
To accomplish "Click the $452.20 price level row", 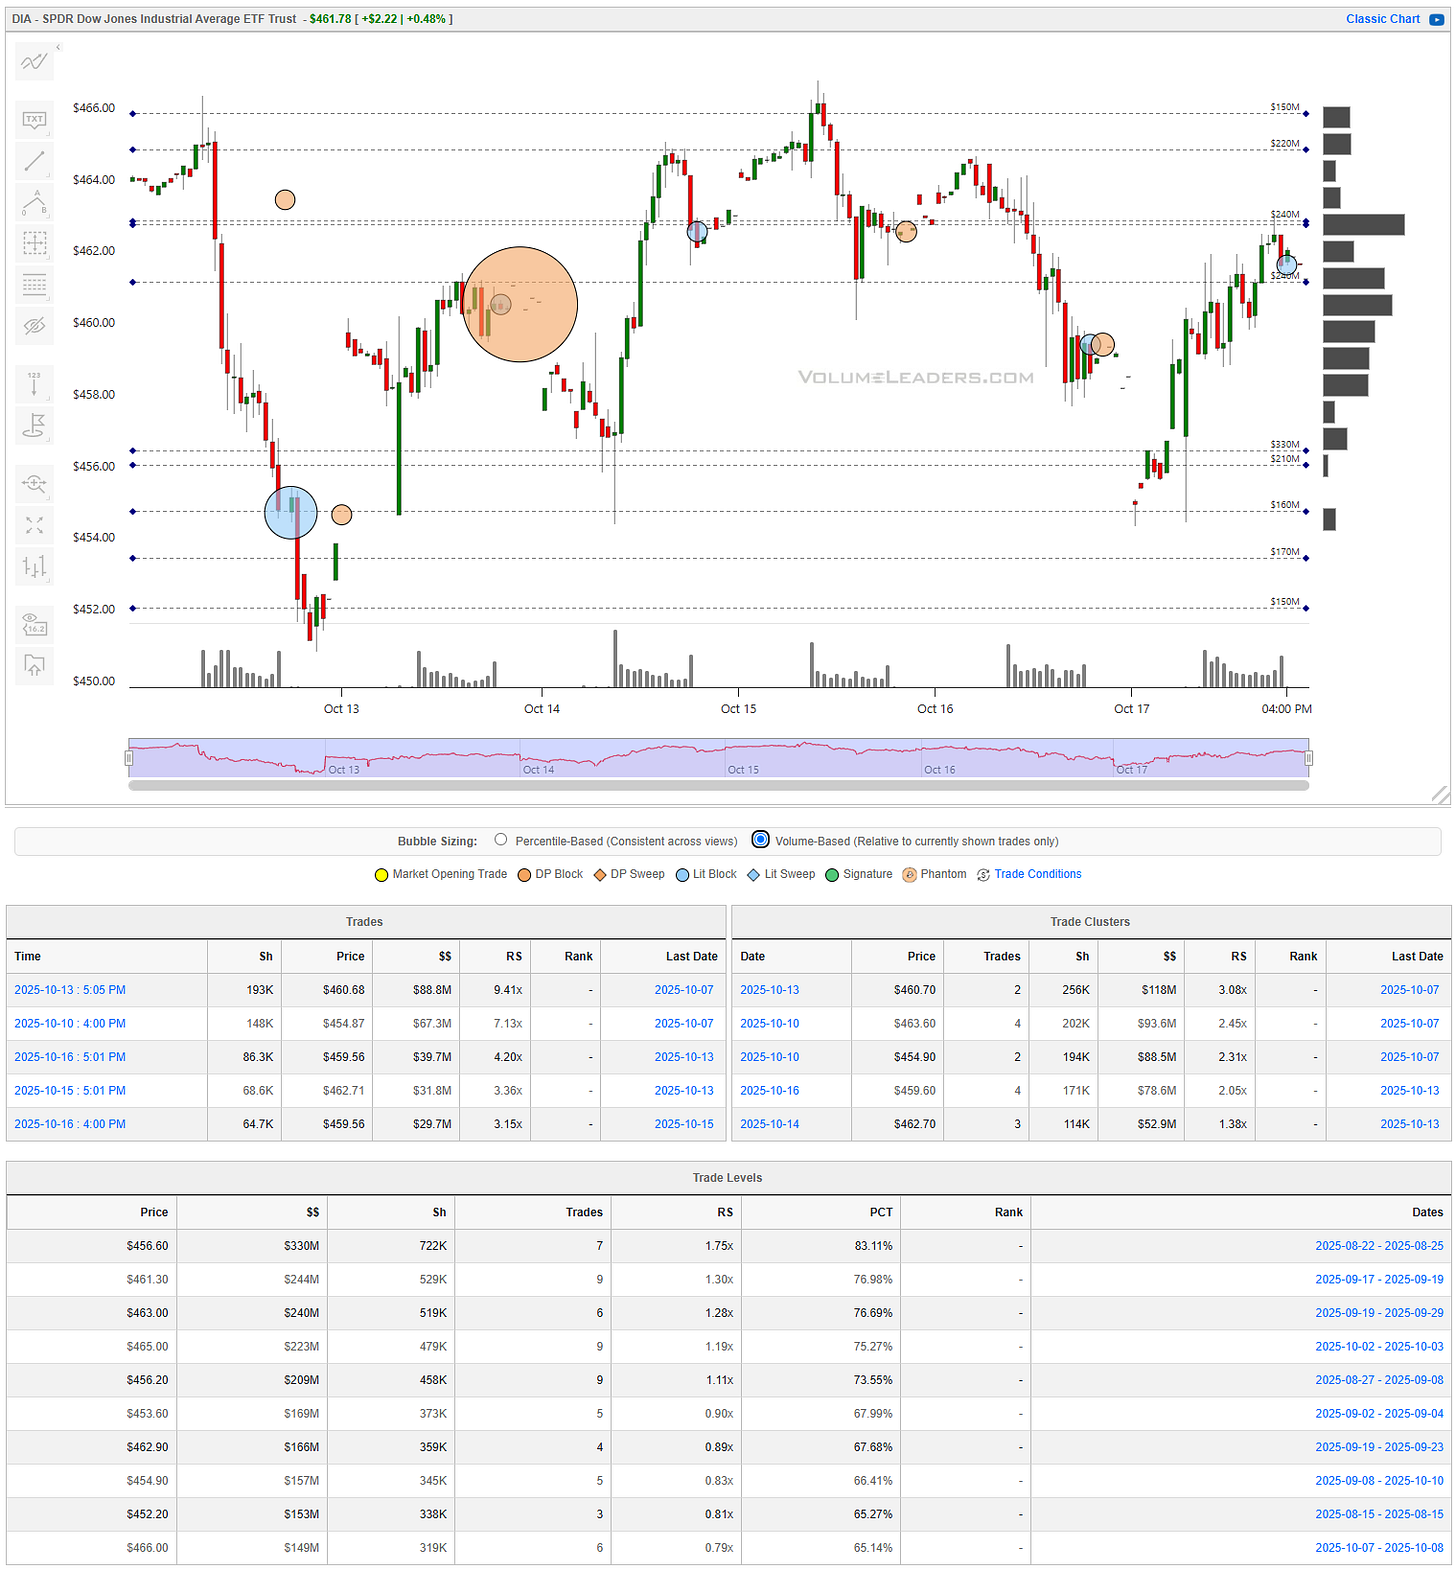I will (728, 1514).
